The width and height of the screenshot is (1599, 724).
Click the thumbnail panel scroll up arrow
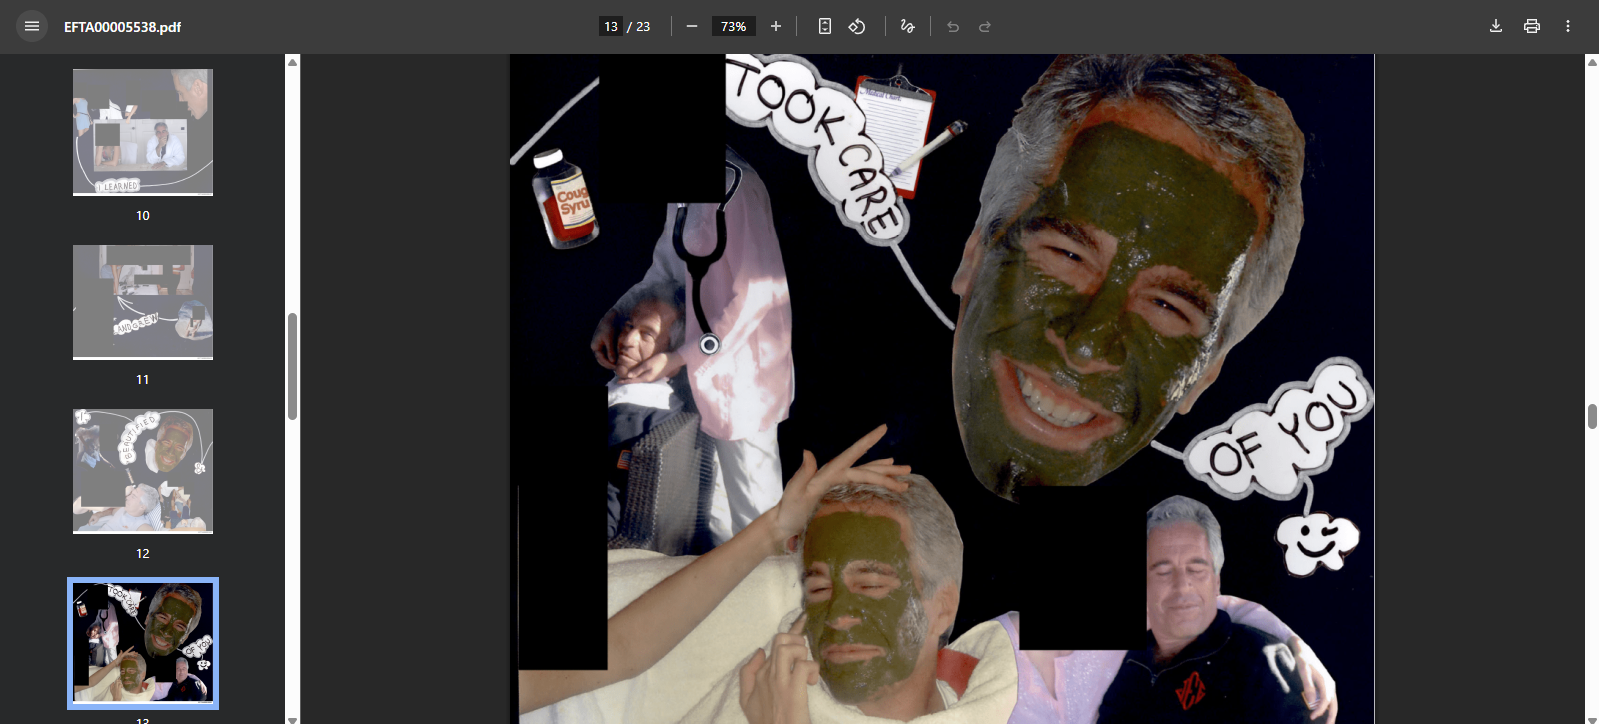(x=293, y=62)
